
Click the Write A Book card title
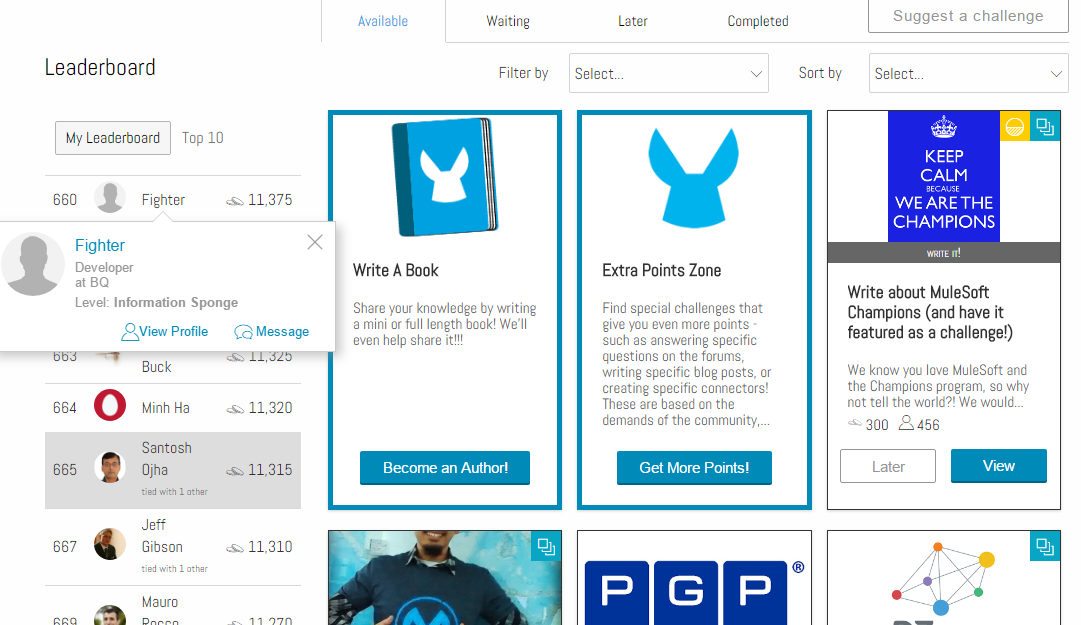(396, 270)
